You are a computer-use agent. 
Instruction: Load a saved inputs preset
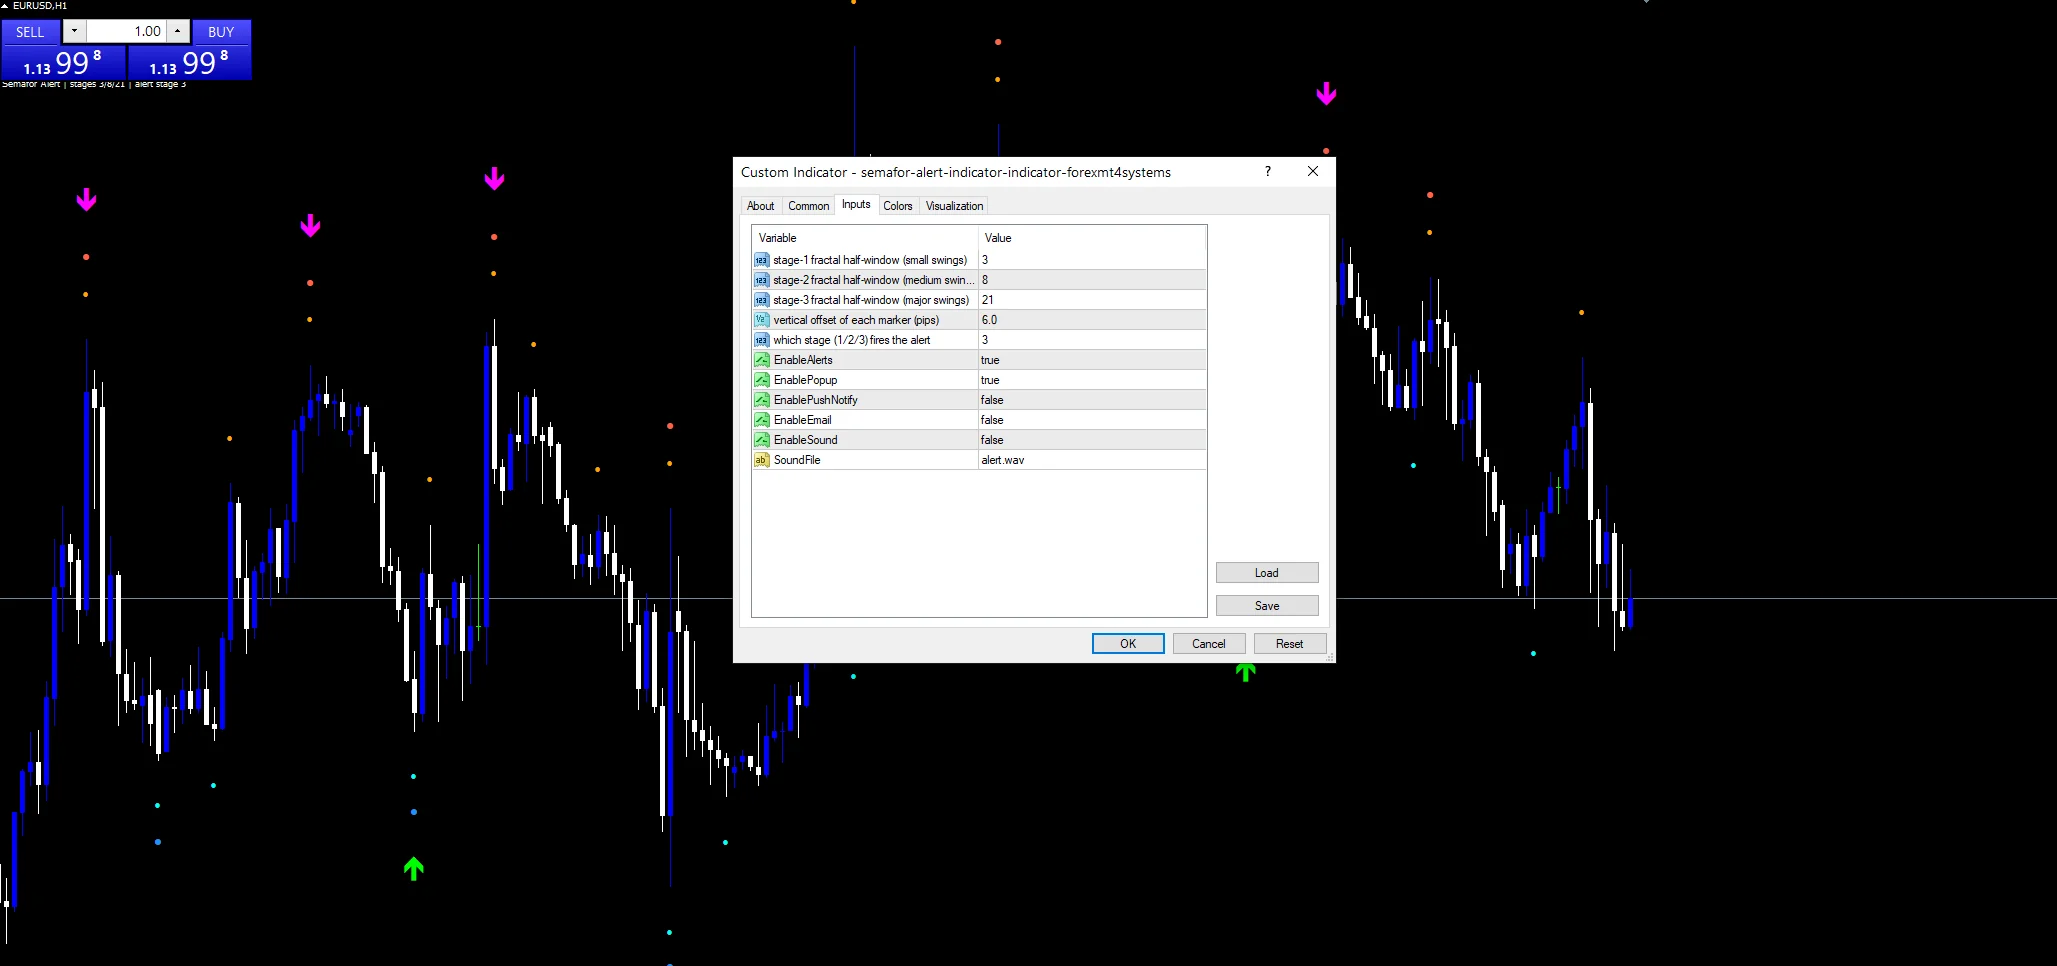1267,573
